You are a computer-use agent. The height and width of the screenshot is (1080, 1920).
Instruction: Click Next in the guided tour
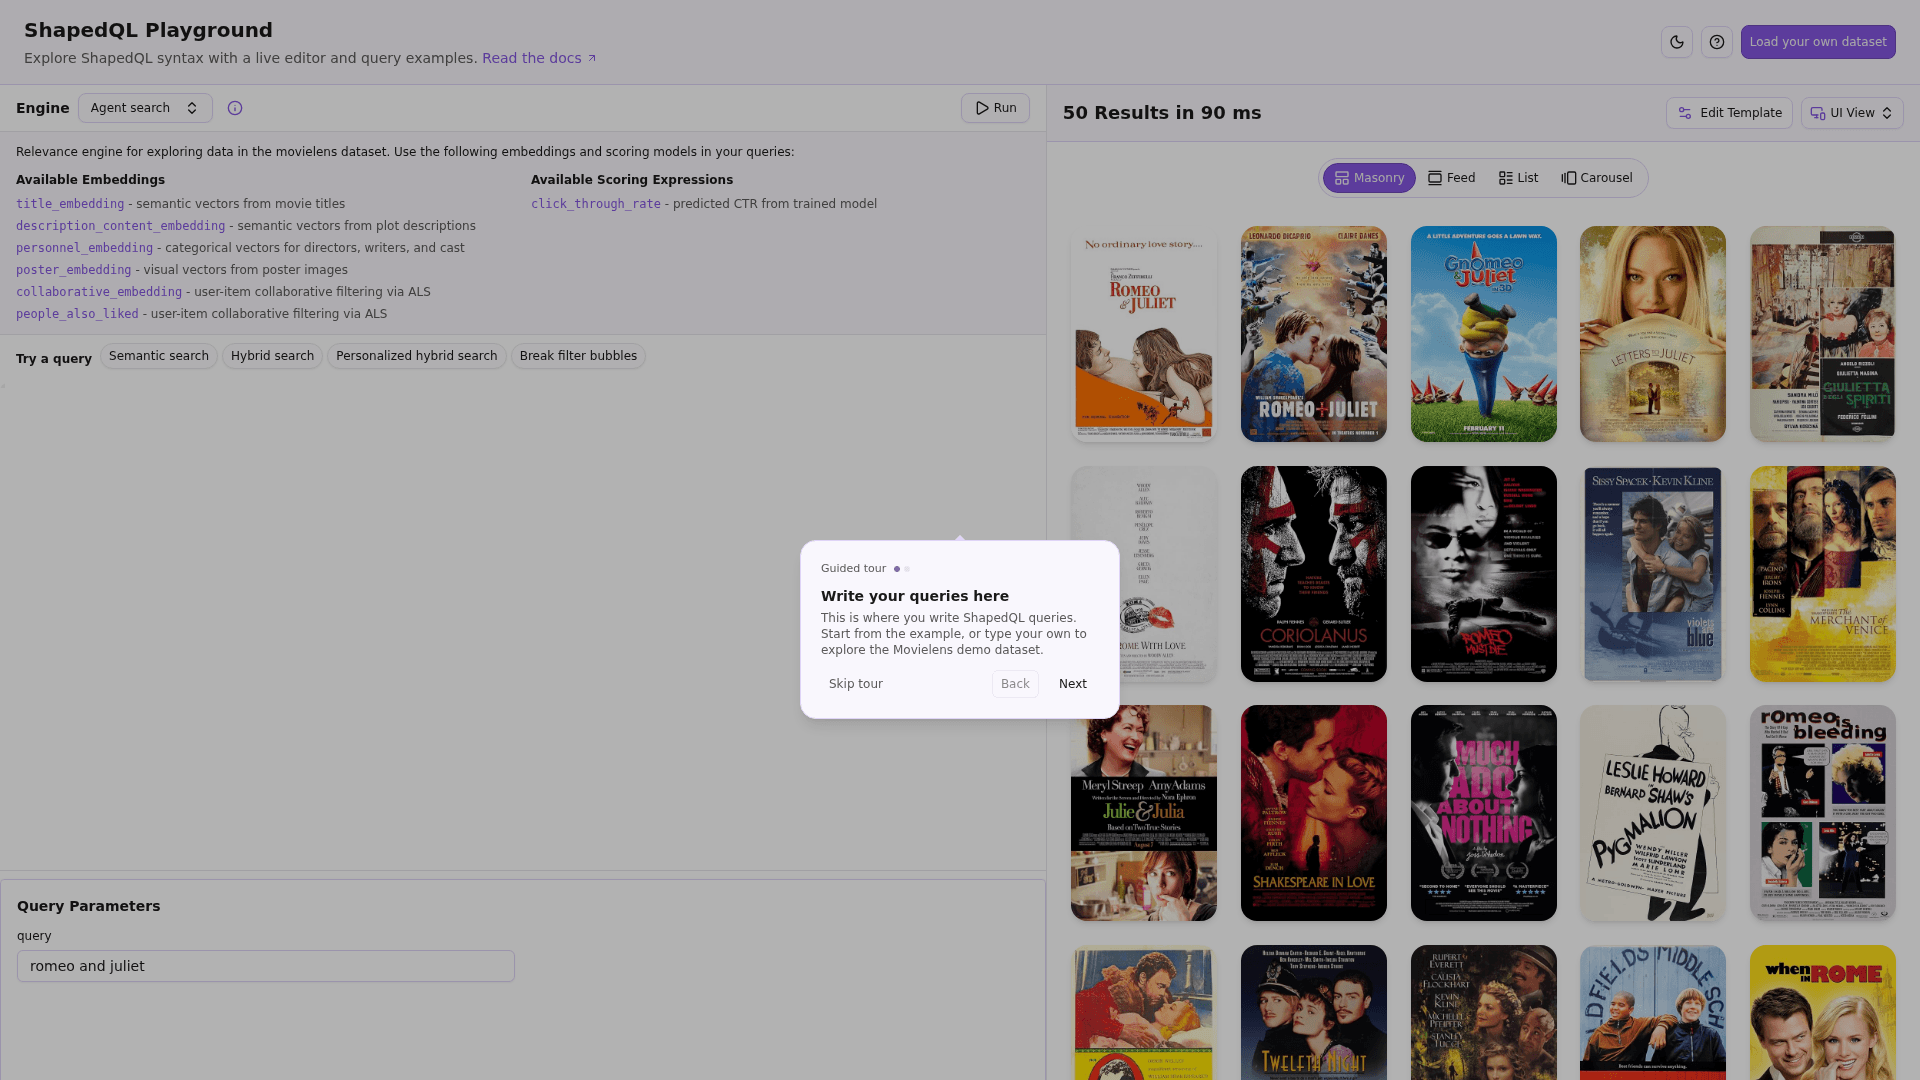click(x=1072, y=684)
